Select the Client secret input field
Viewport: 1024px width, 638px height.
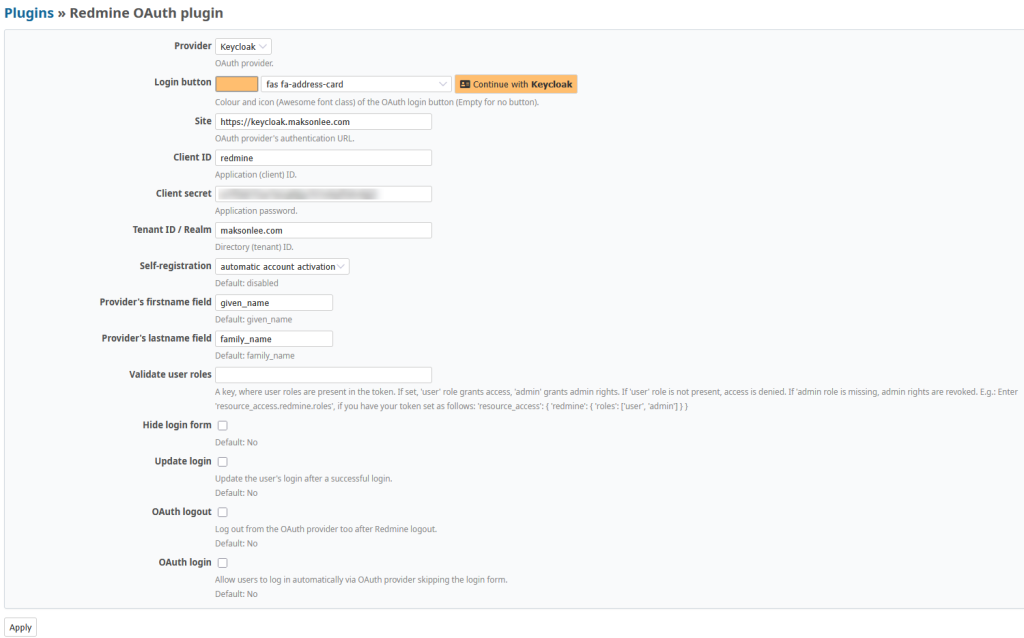pyautogui.click(x=323, y=194)
